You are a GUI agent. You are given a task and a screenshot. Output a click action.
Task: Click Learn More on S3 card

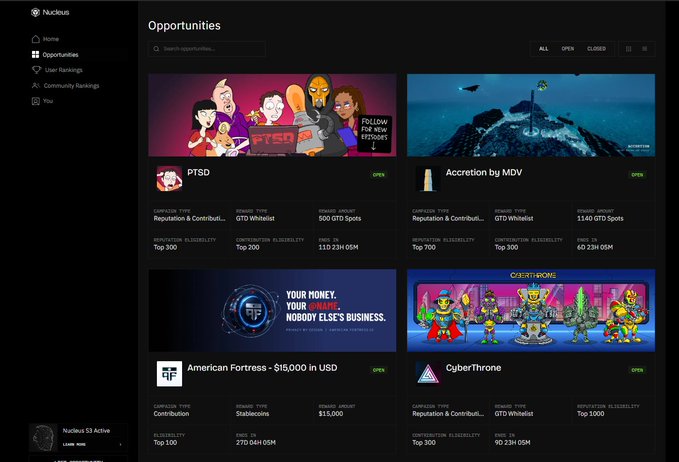pyautogui.click(x=74, y=445)
